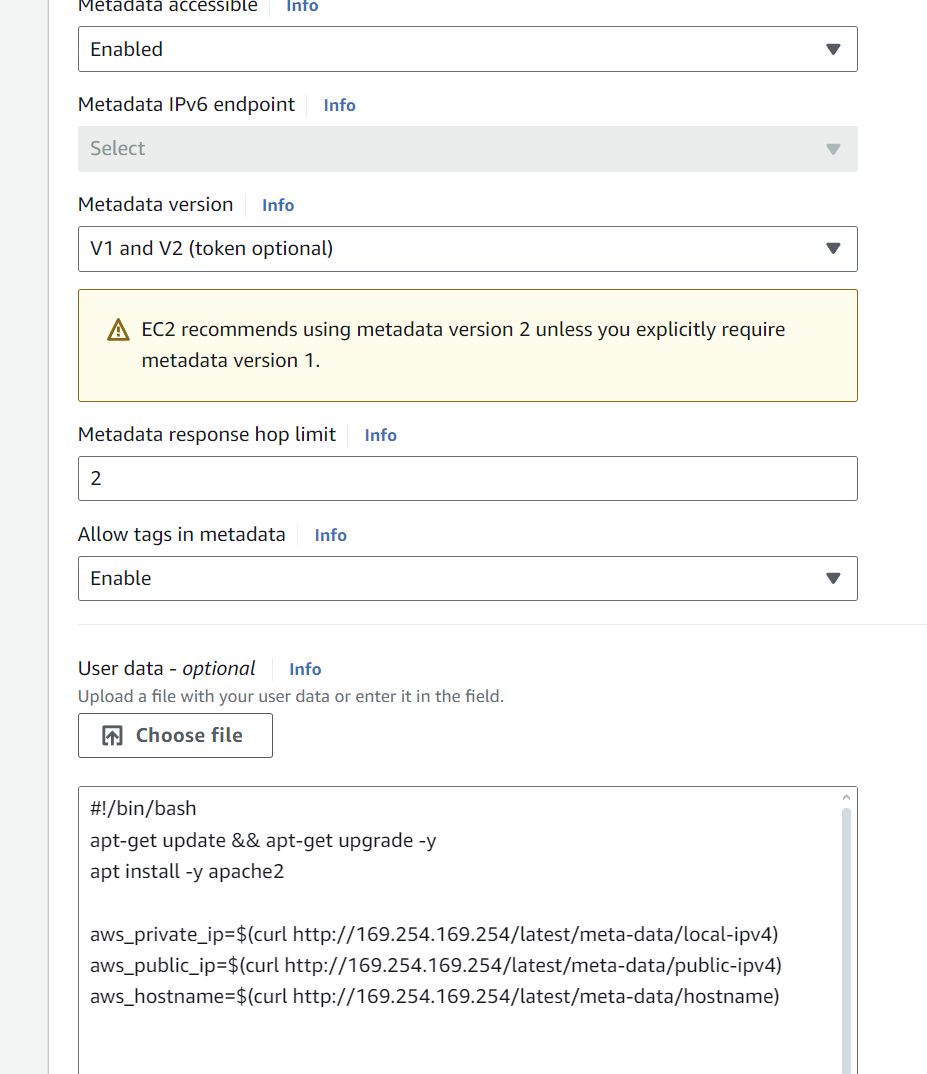
Task: Click the blank line below aws_hostname in script
Action: (x=400, y=1028)
